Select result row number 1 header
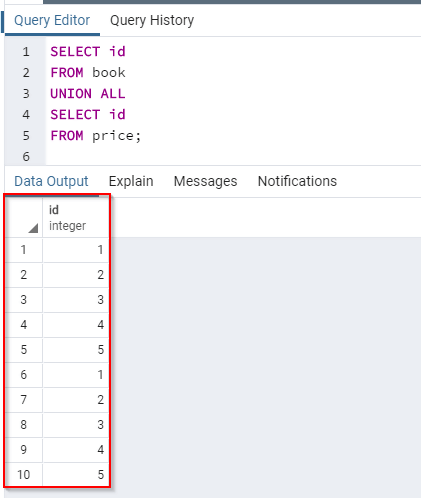The image size is (421, 498). [x=24, y=250]
